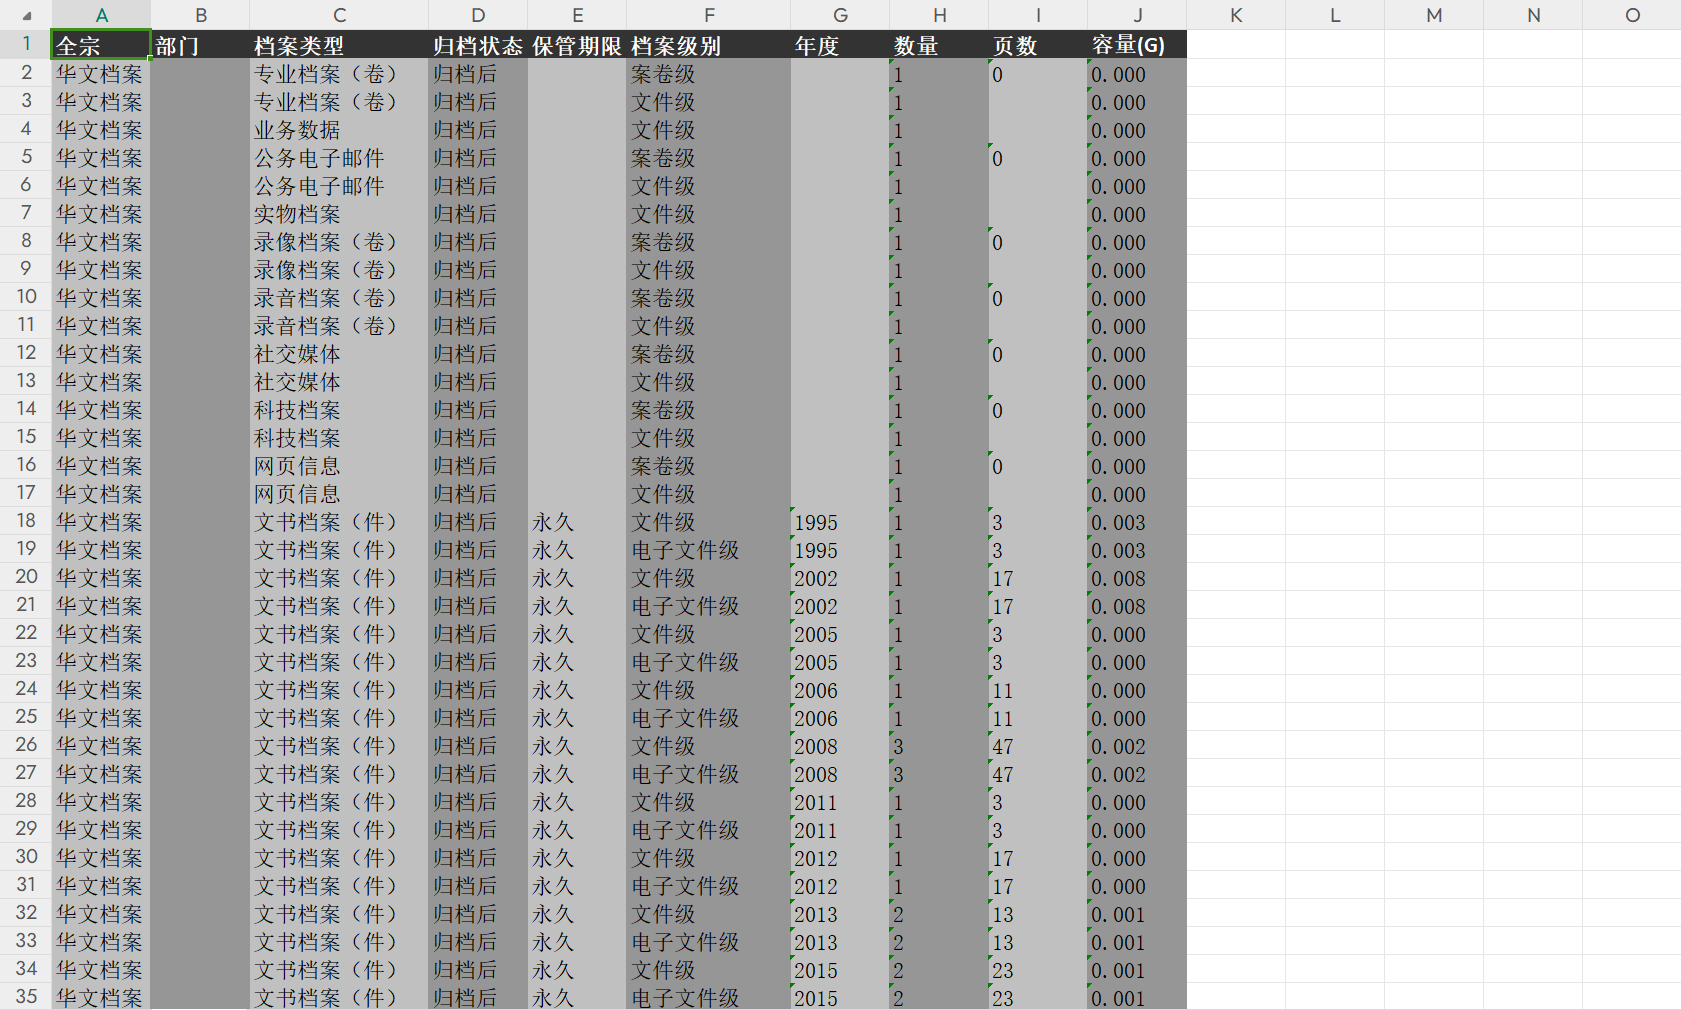Viewport: 1681px width, 1010px height.
Task: Click capacity 0.008 cell in row 20
Action: (1137, 578)
